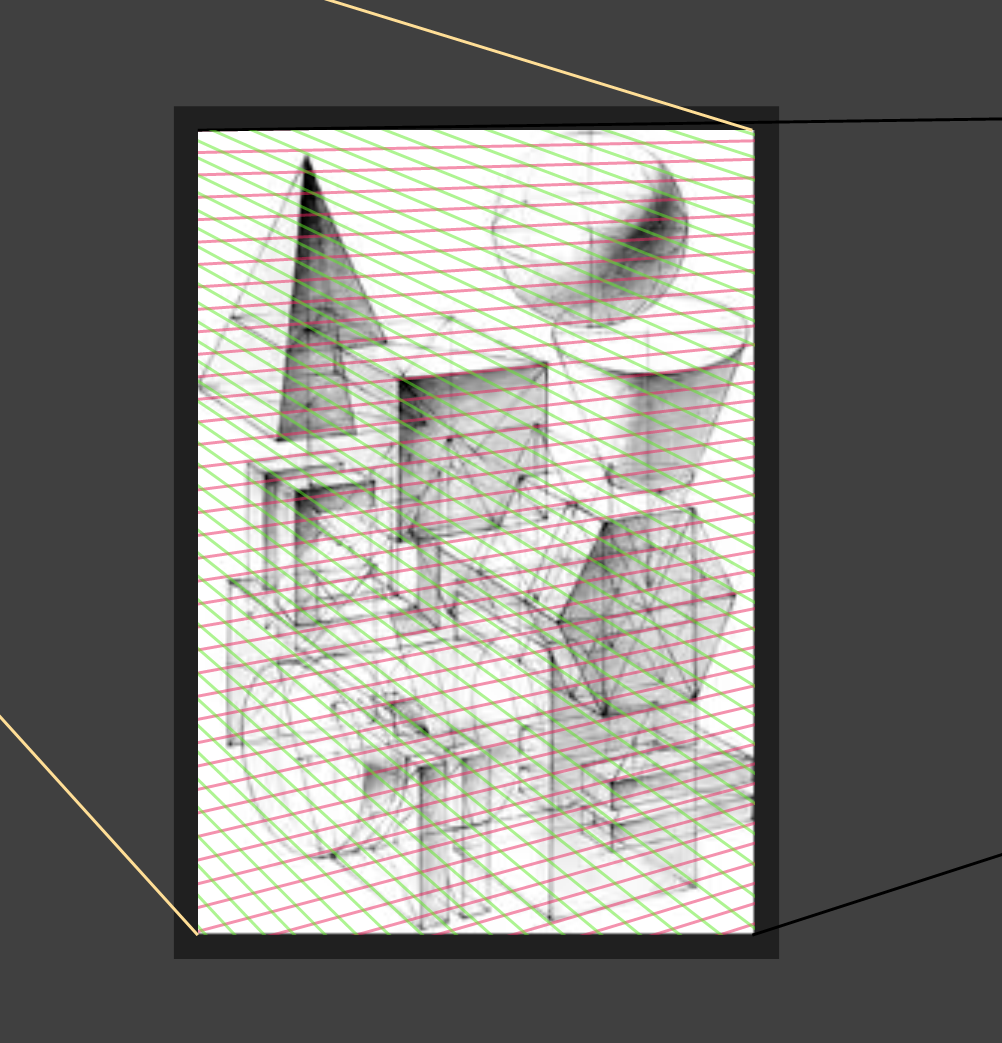The image size is (1002, 1043).
Task: Select the geometric shapes sketch reference image
Action: 476,532
